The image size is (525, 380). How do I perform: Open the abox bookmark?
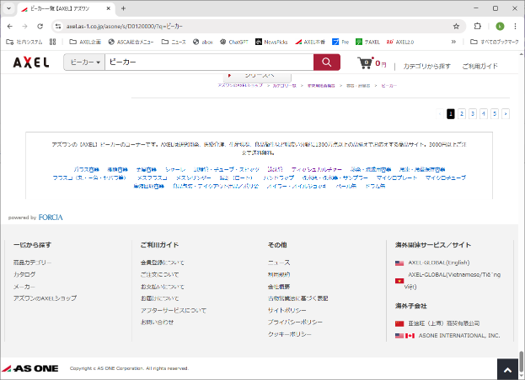pyautogui.click(x=203, y=42)
